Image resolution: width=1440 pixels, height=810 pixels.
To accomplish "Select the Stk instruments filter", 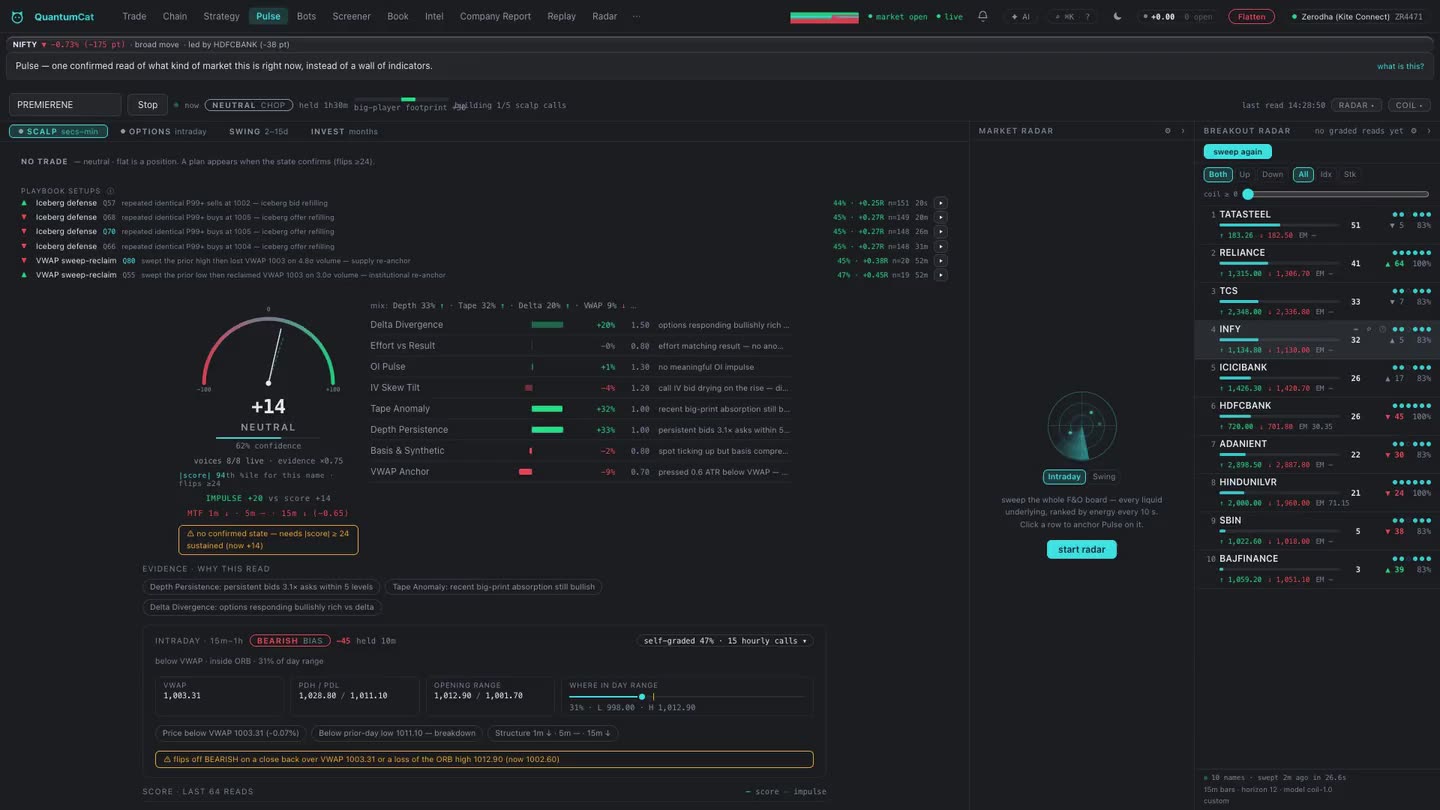I will tap(1350, 174).
